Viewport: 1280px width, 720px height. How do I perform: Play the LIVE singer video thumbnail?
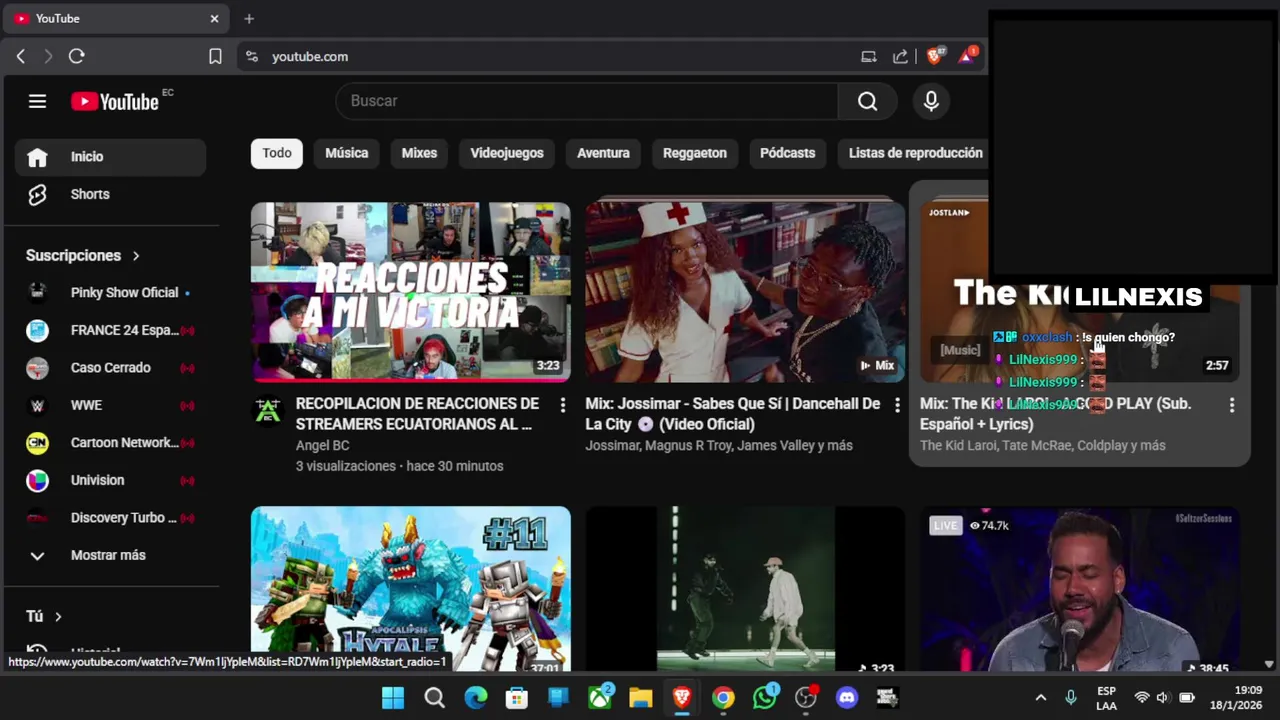point(1080,589)
